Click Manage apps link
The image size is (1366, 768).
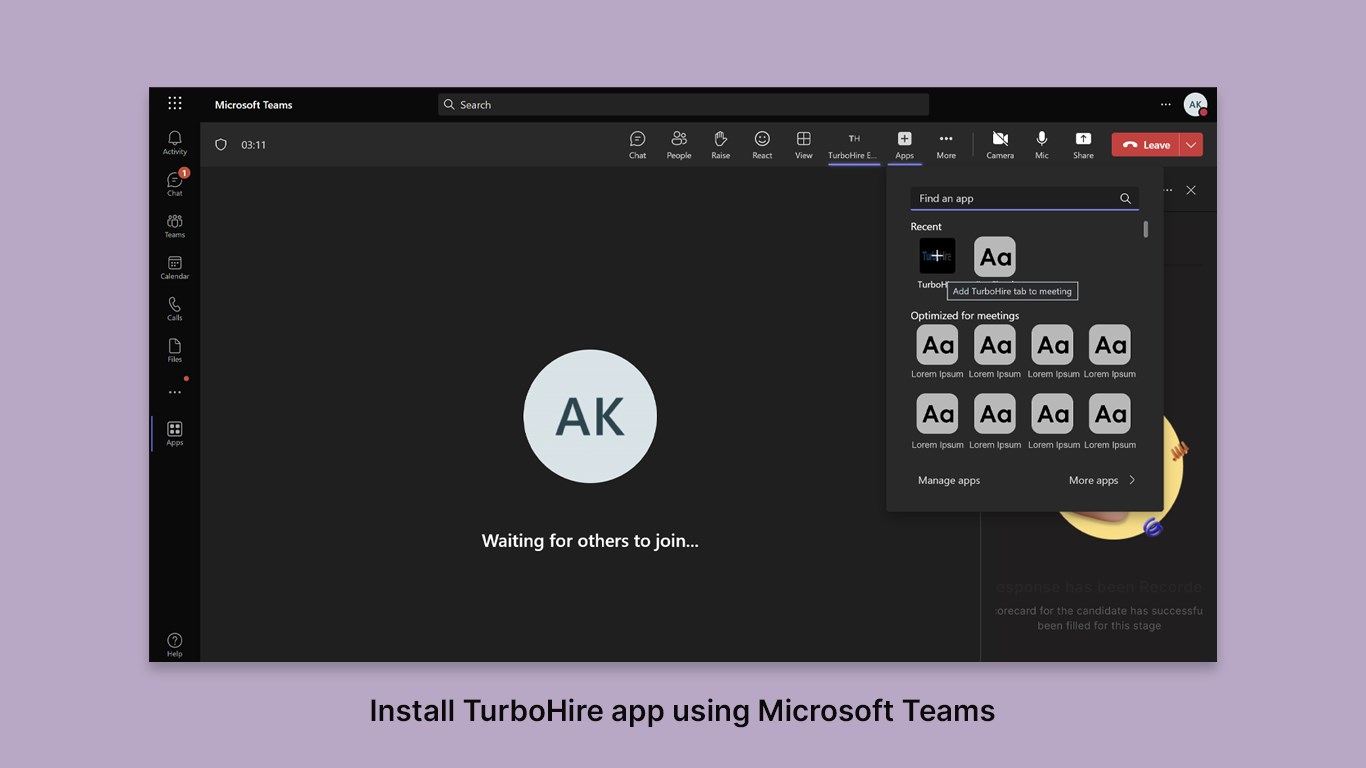pyautogui.click(x=949, y=480)
